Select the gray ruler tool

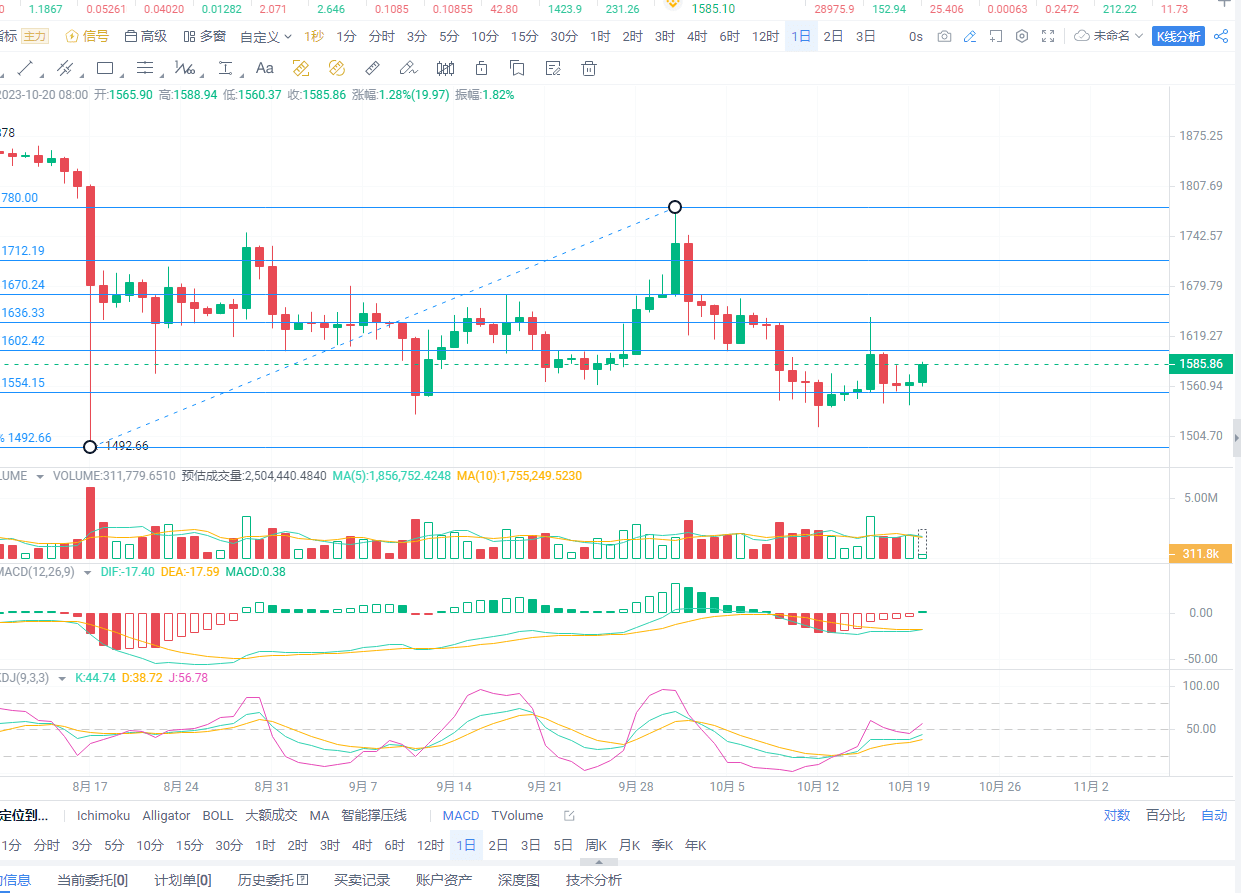[x=372, y=68]
